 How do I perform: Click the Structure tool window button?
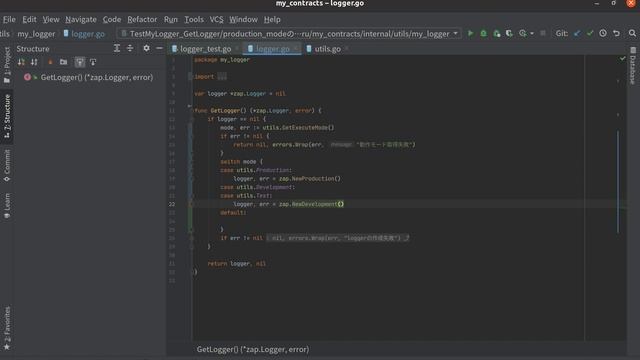click(7, 116)
